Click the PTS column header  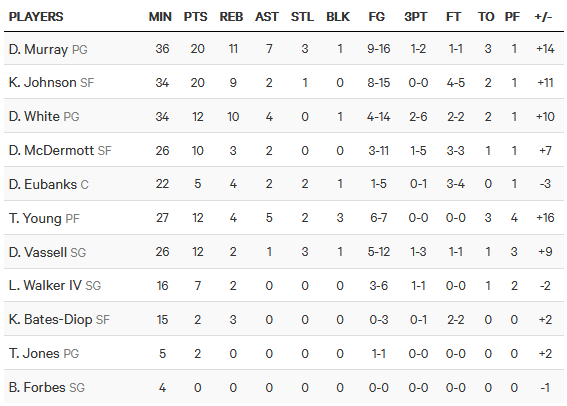196,17
